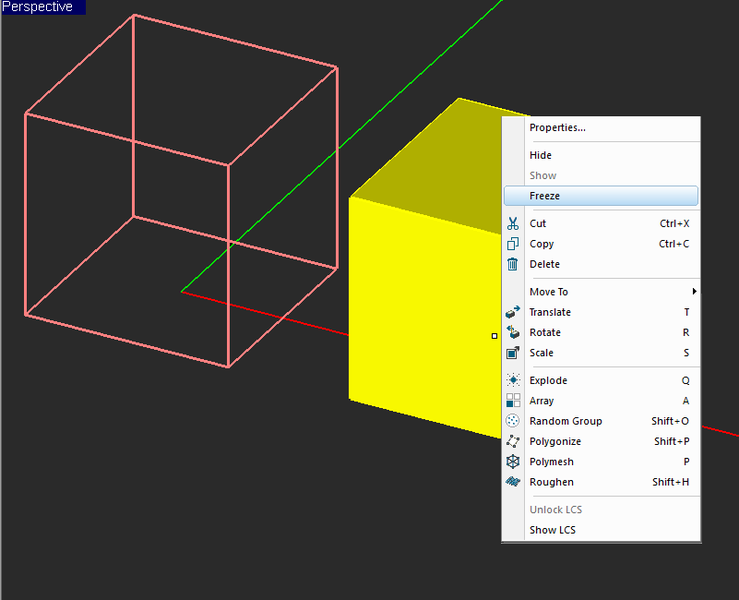The image size is (739, 600).
Task: Click the Explode icon
Action: tap(513, 380)
